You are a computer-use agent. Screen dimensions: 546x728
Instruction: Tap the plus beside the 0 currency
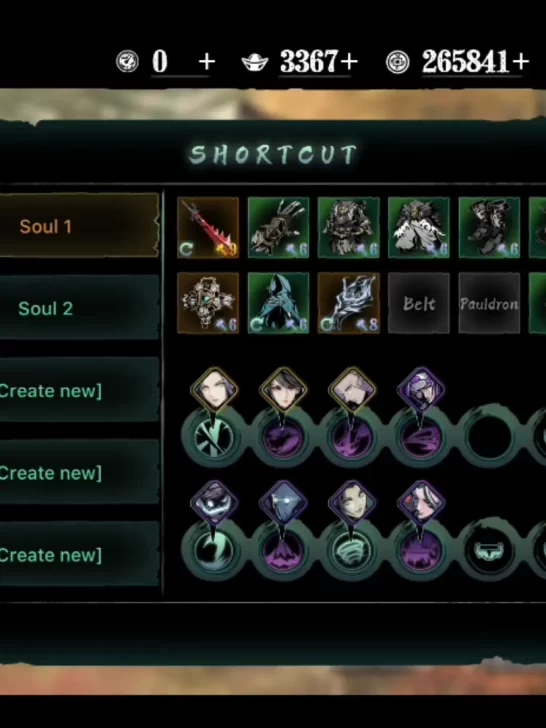tap(207, 61)
